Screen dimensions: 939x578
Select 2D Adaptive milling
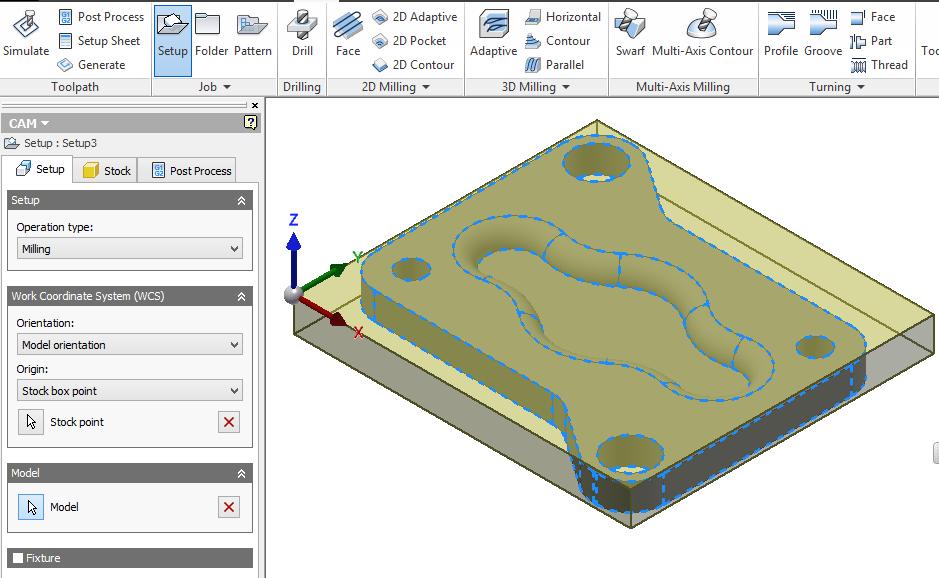pos(414,17)
